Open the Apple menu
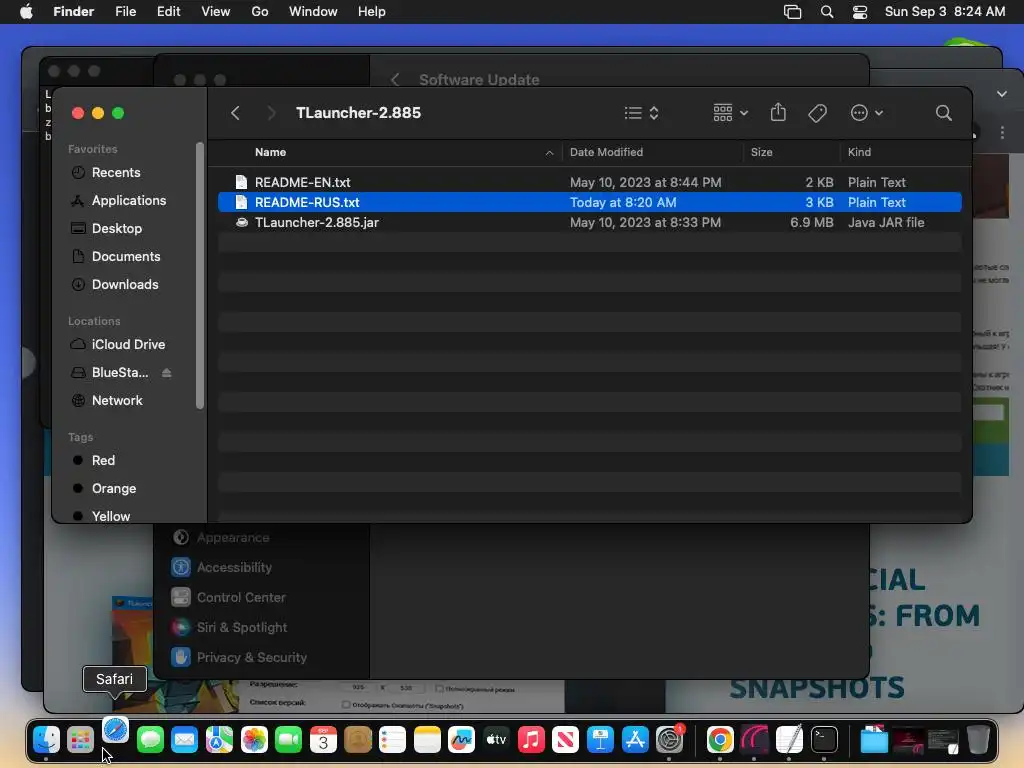This screenshot has width=1024, height=768. pyautogui.click(x=26, y=12)
